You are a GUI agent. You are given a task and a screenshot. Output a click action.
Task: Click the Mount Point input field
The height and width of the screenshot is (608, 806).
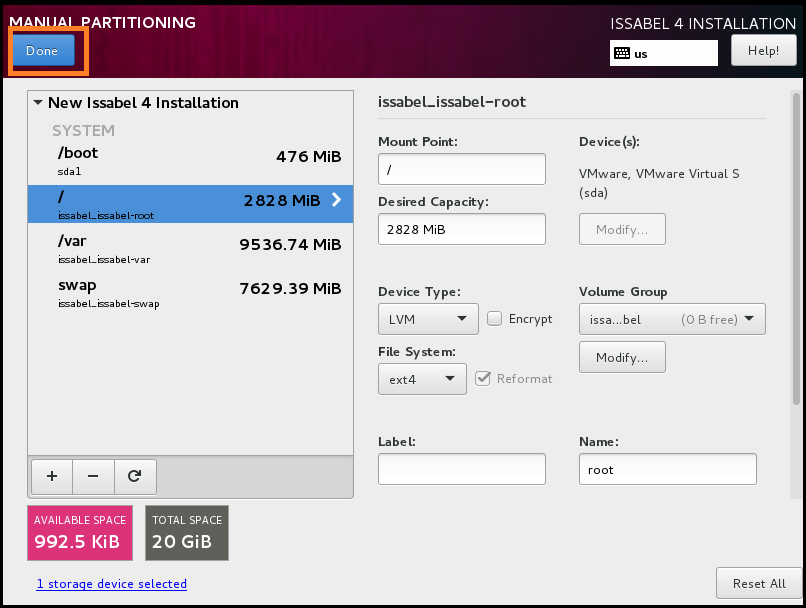point(461,169)
